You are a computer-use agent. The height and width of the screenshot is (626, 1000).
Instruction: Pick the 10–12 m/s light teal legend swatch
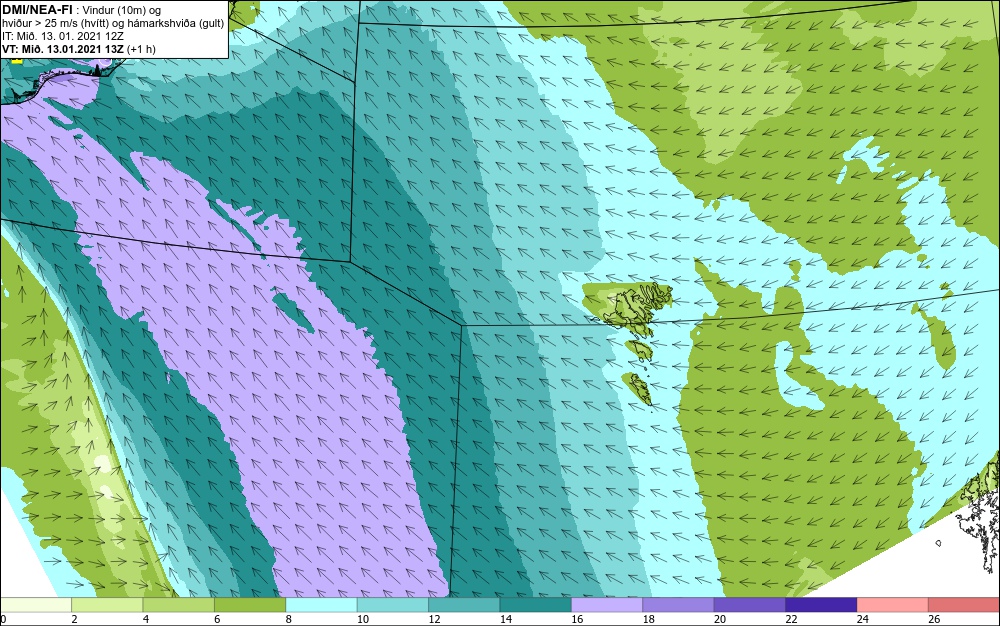pyautogui.click(x=393, y=605)
